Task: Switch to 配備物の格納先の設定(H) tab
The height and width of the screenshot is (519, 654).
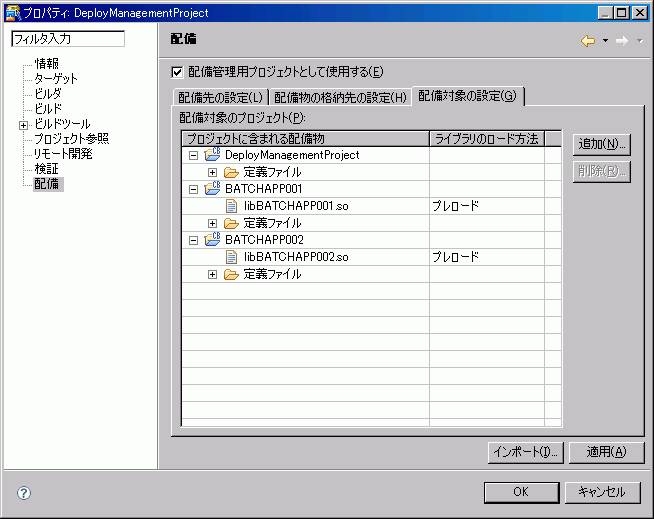Action: coord(340,97)
